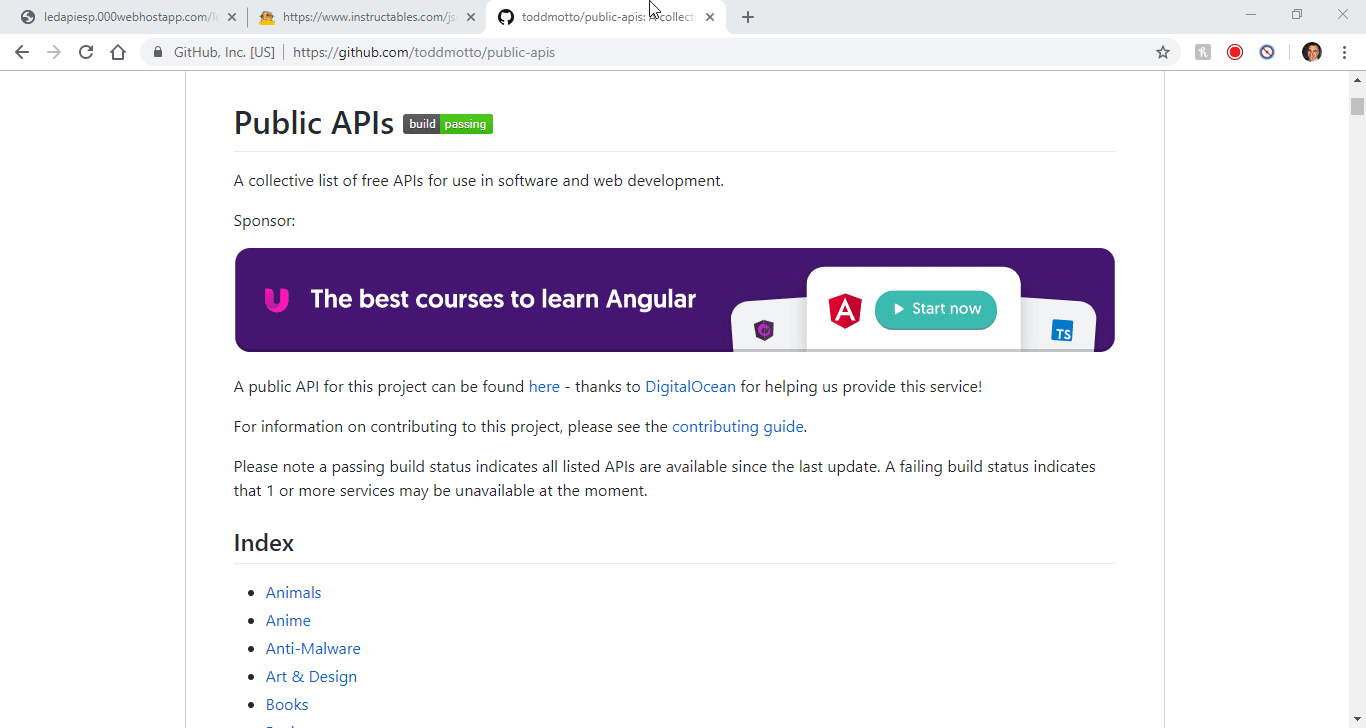This screenshot has width=1366, height=728.
Task: View site security lock information
Action: [x=157, y=52]
